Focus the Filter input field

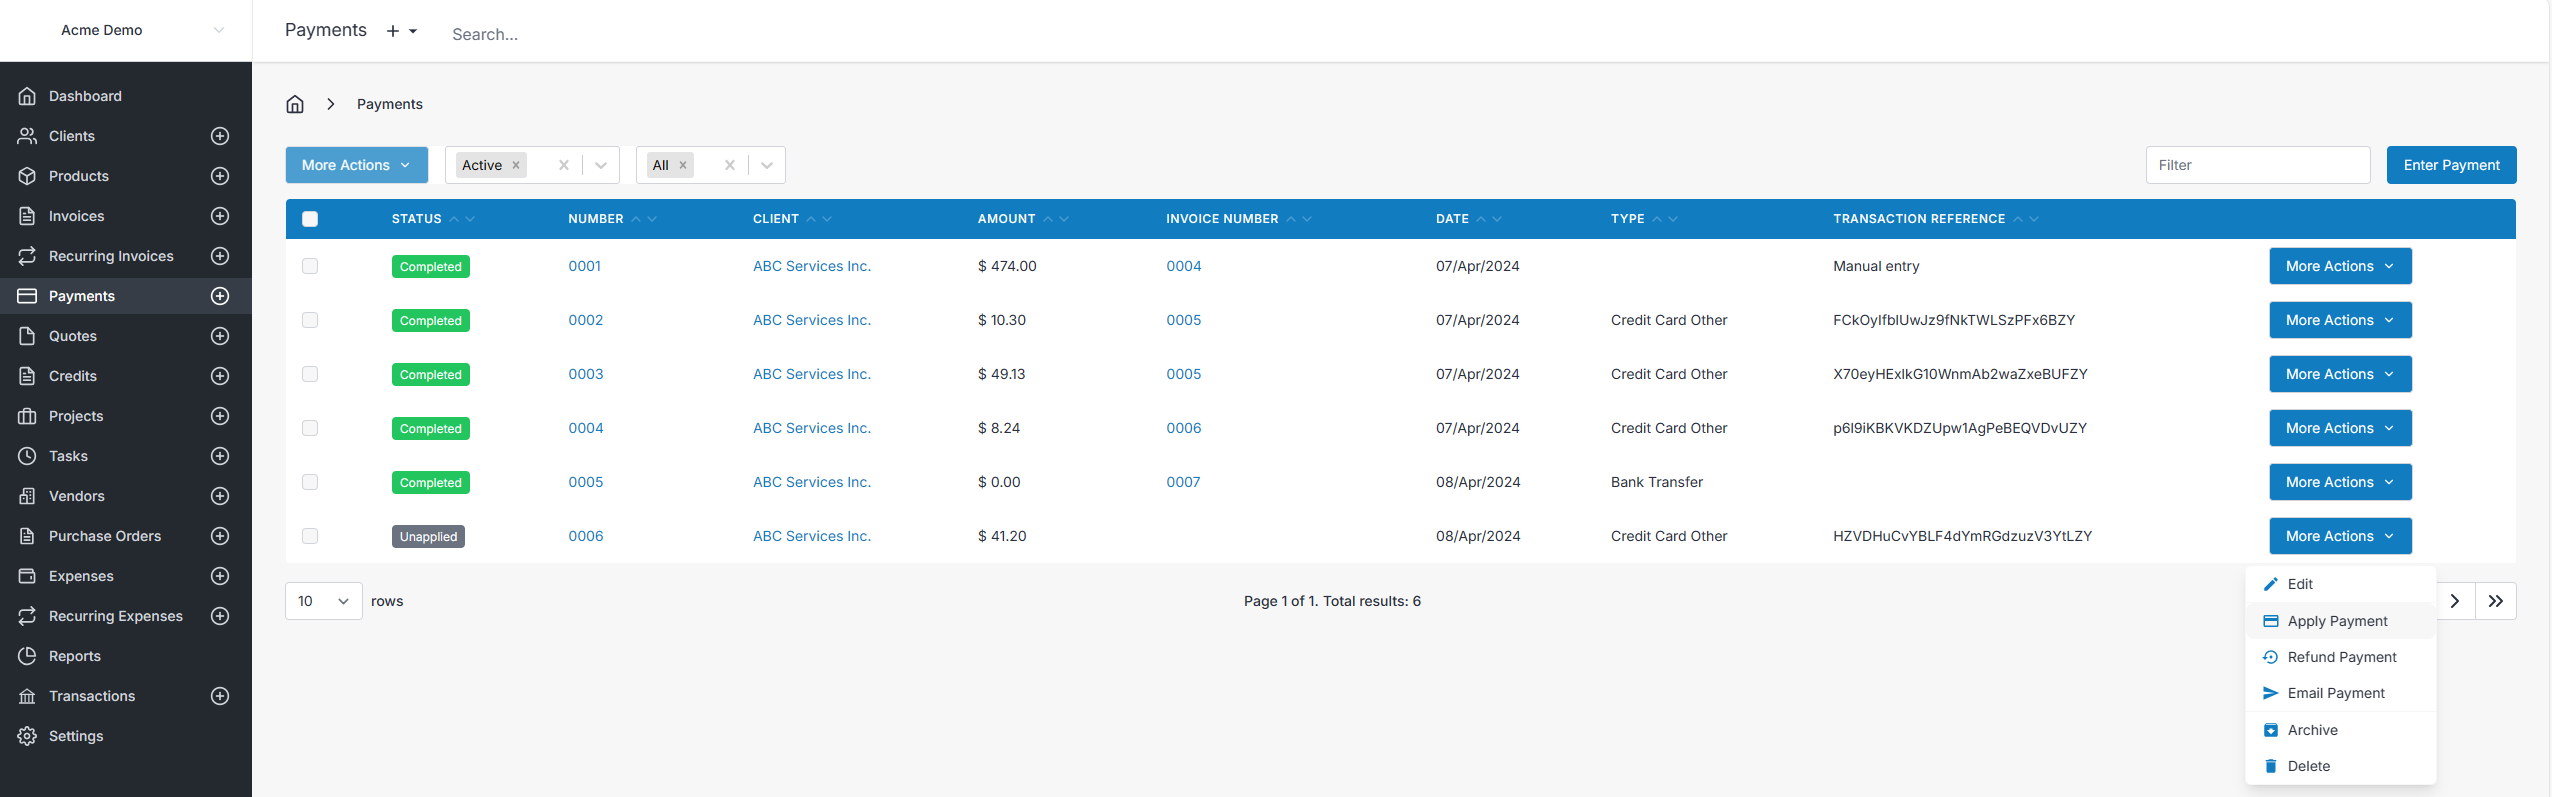click(2257, 165)
